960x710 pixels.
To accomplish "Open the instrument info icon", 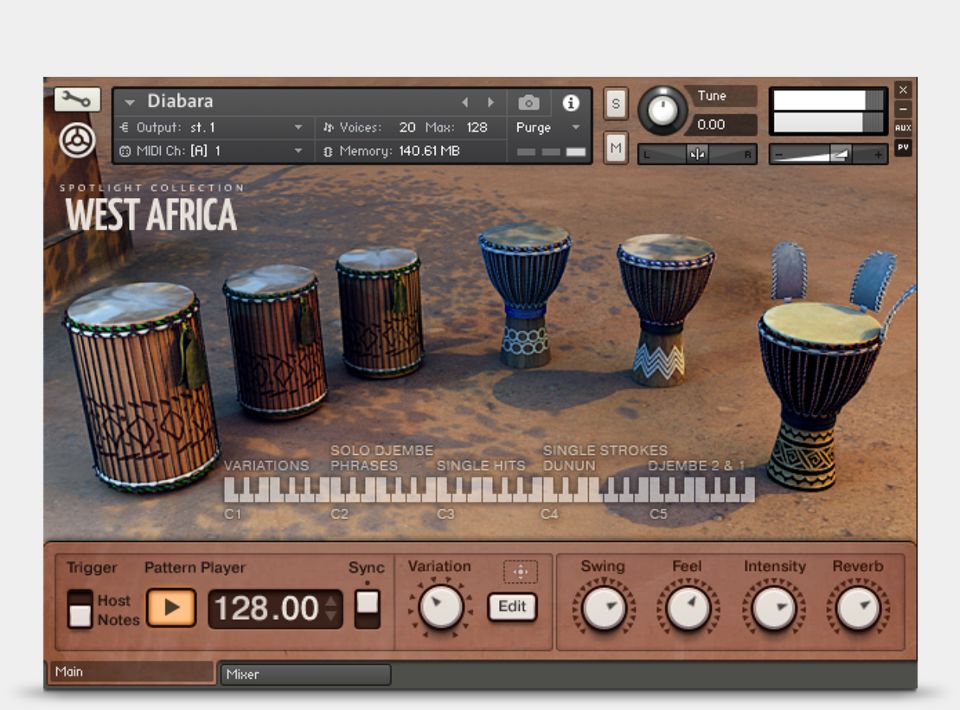I will tap(571, 102).
